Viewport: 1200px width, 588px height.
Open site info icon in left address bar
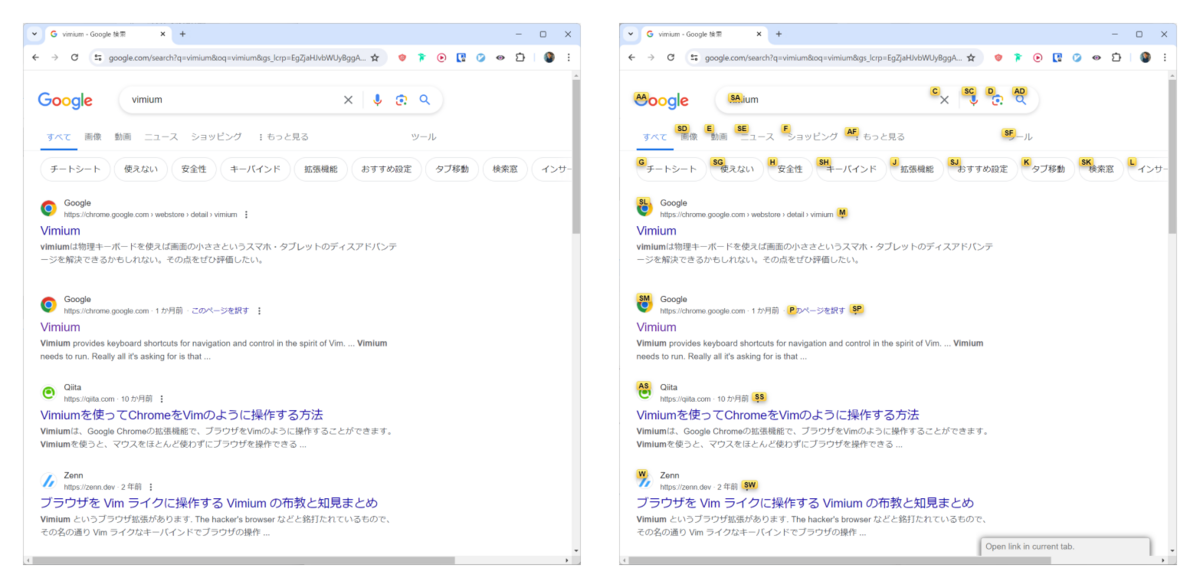point(98,58)
